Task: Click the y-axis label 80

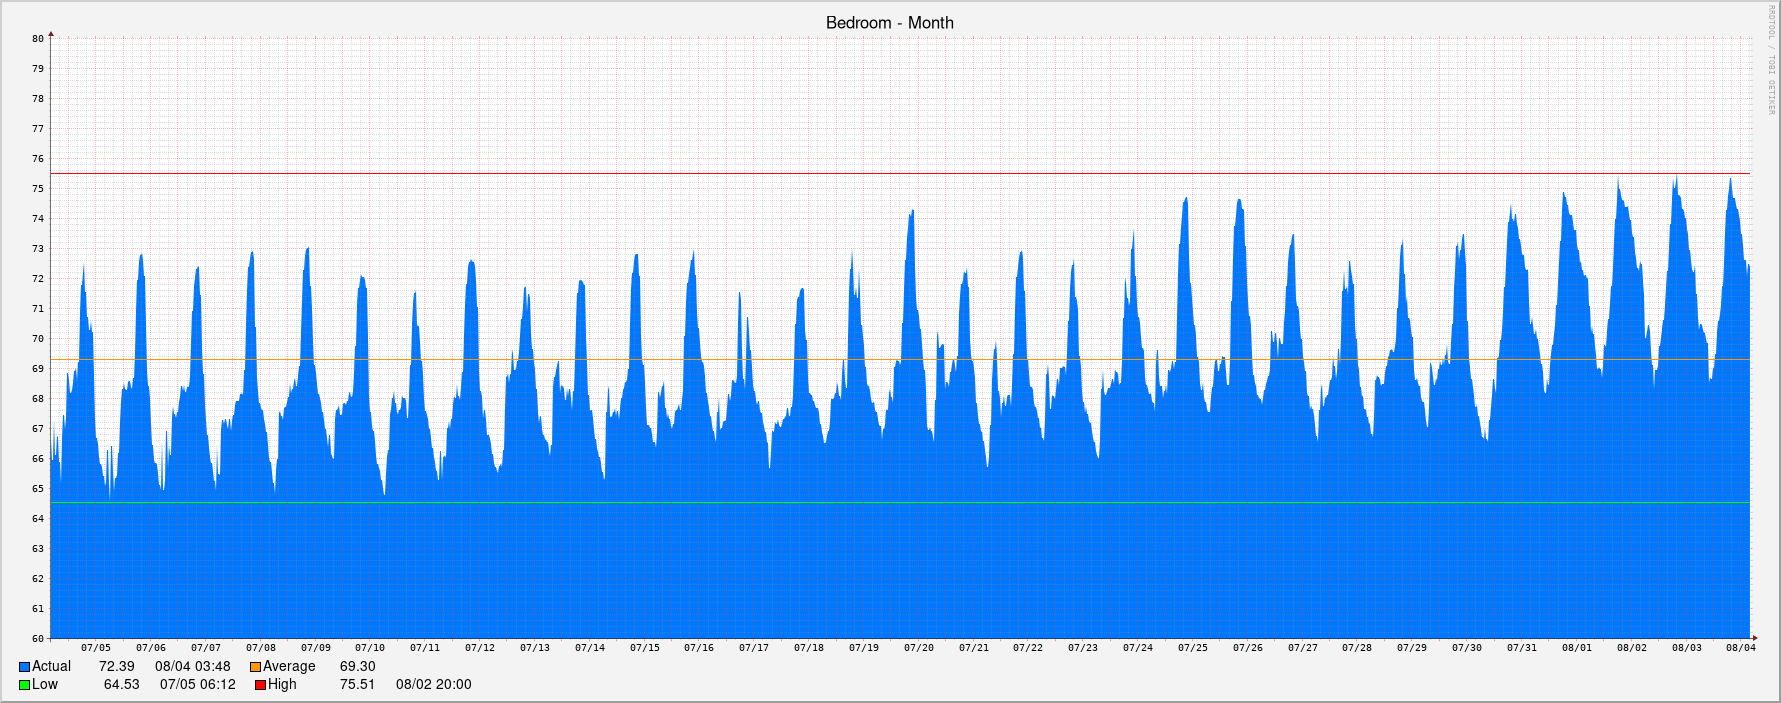Action: pyautogui.click(x=38, y=39)
